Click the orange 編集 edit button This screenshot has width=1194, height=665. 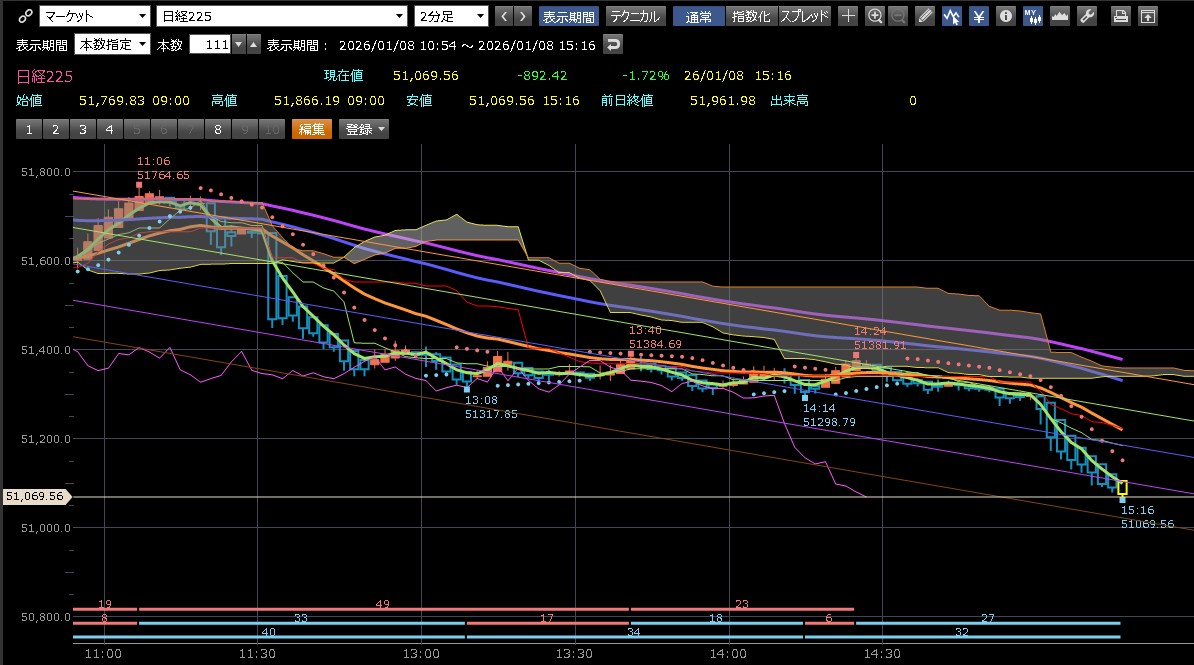[311, 129]
